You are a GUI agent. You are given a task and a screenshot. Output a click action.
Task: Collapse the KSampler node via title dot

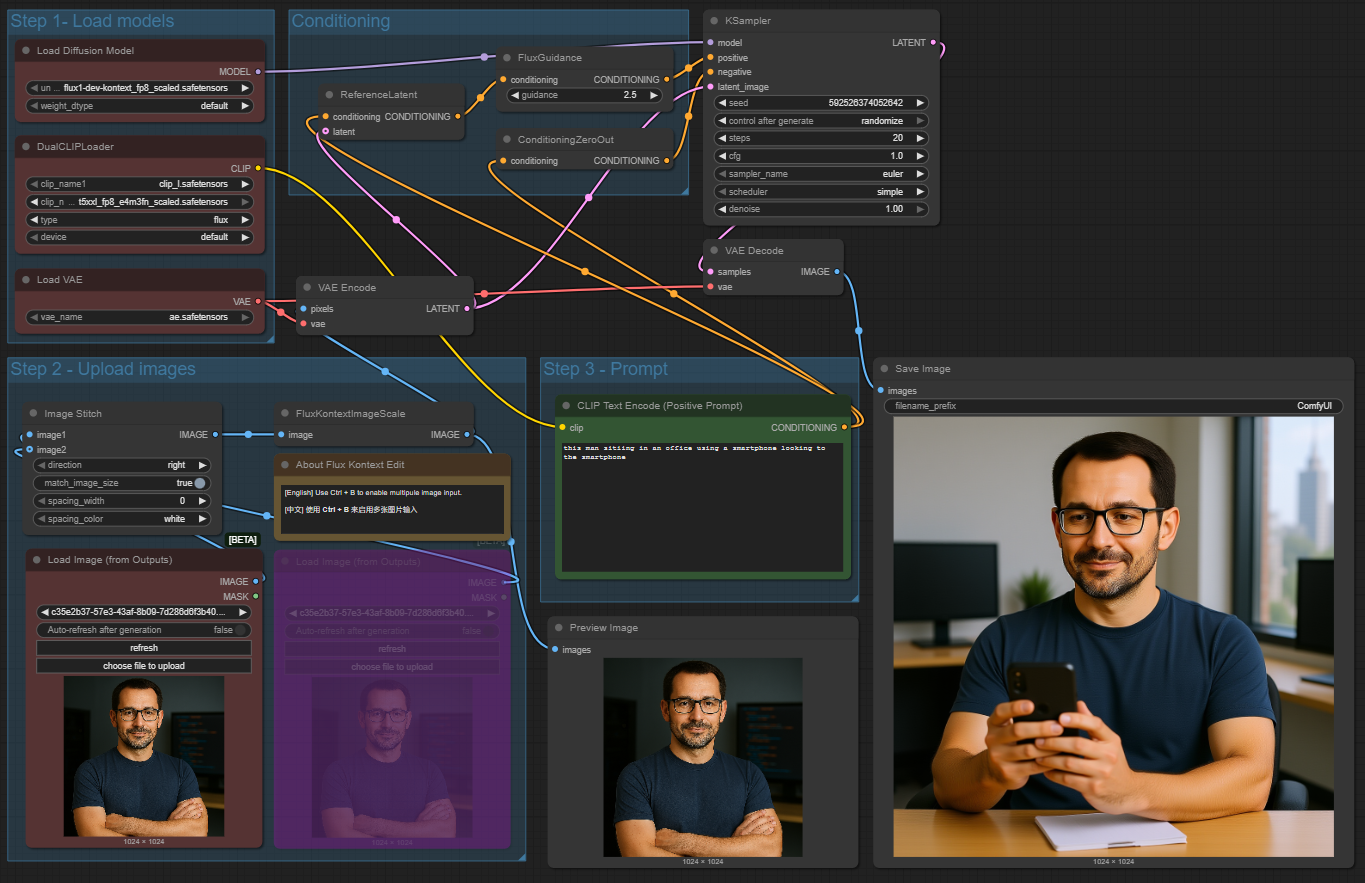point(714,21)
